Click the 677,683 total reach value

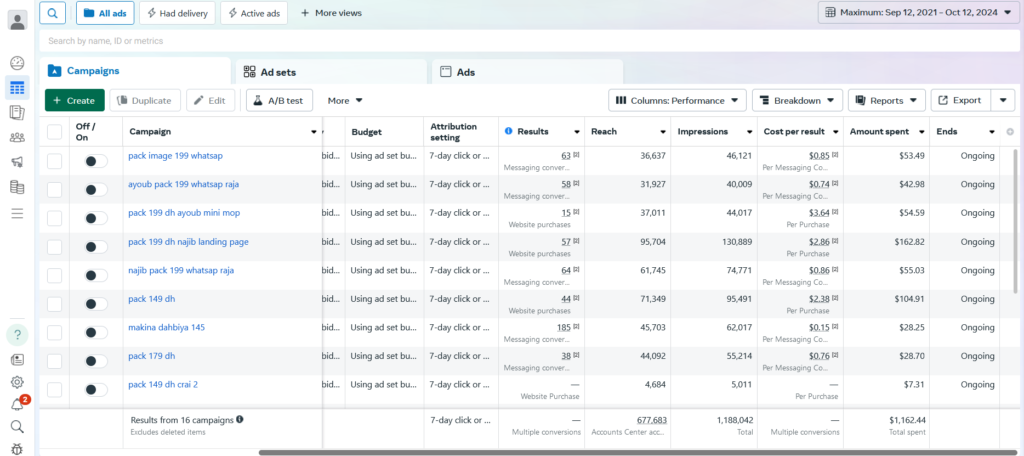pos(652,420)
